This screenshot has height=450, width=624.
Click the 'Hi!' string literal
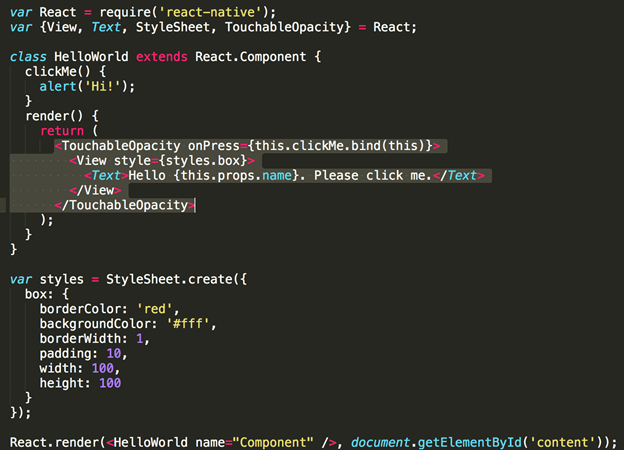(102, 86)
